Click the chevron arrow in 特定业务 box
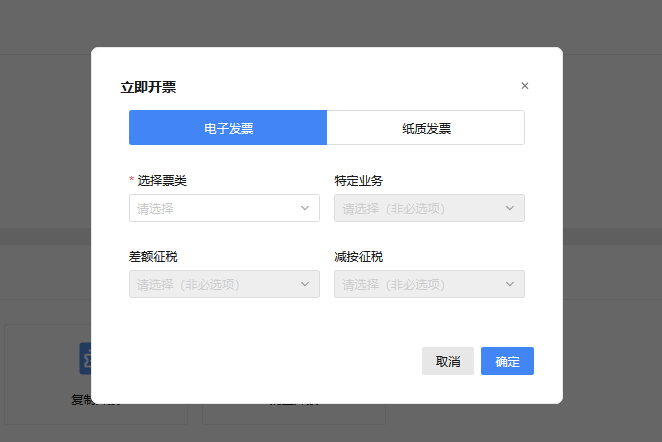Viewport: 662px width, 442px height. click(510, 208)
